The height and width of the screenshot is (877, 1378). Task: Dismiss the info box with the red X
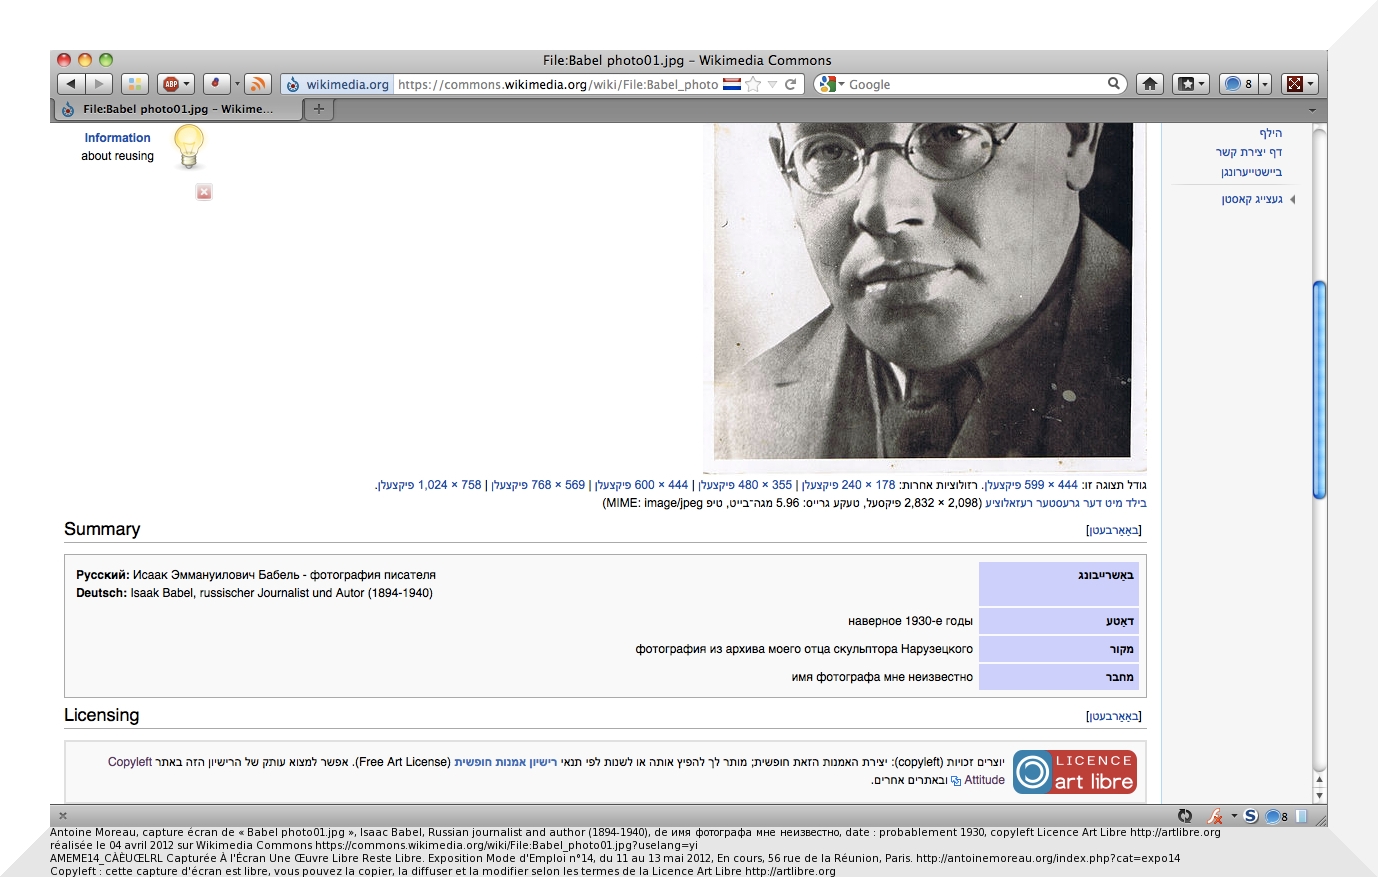[204, 192]
